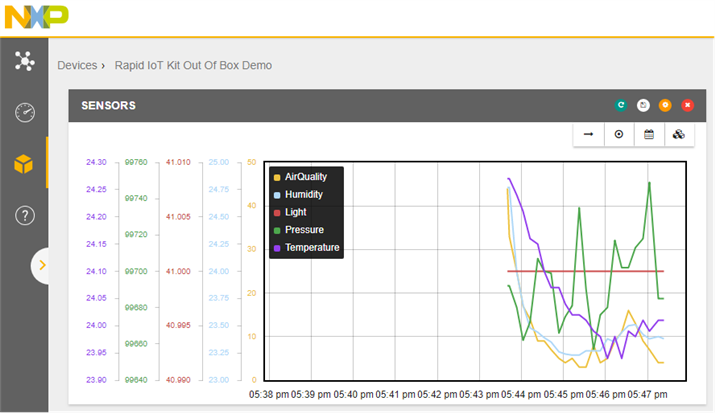Close the Sensors widget with the red X
Screen dimensions: 715x413
(688, 105)
